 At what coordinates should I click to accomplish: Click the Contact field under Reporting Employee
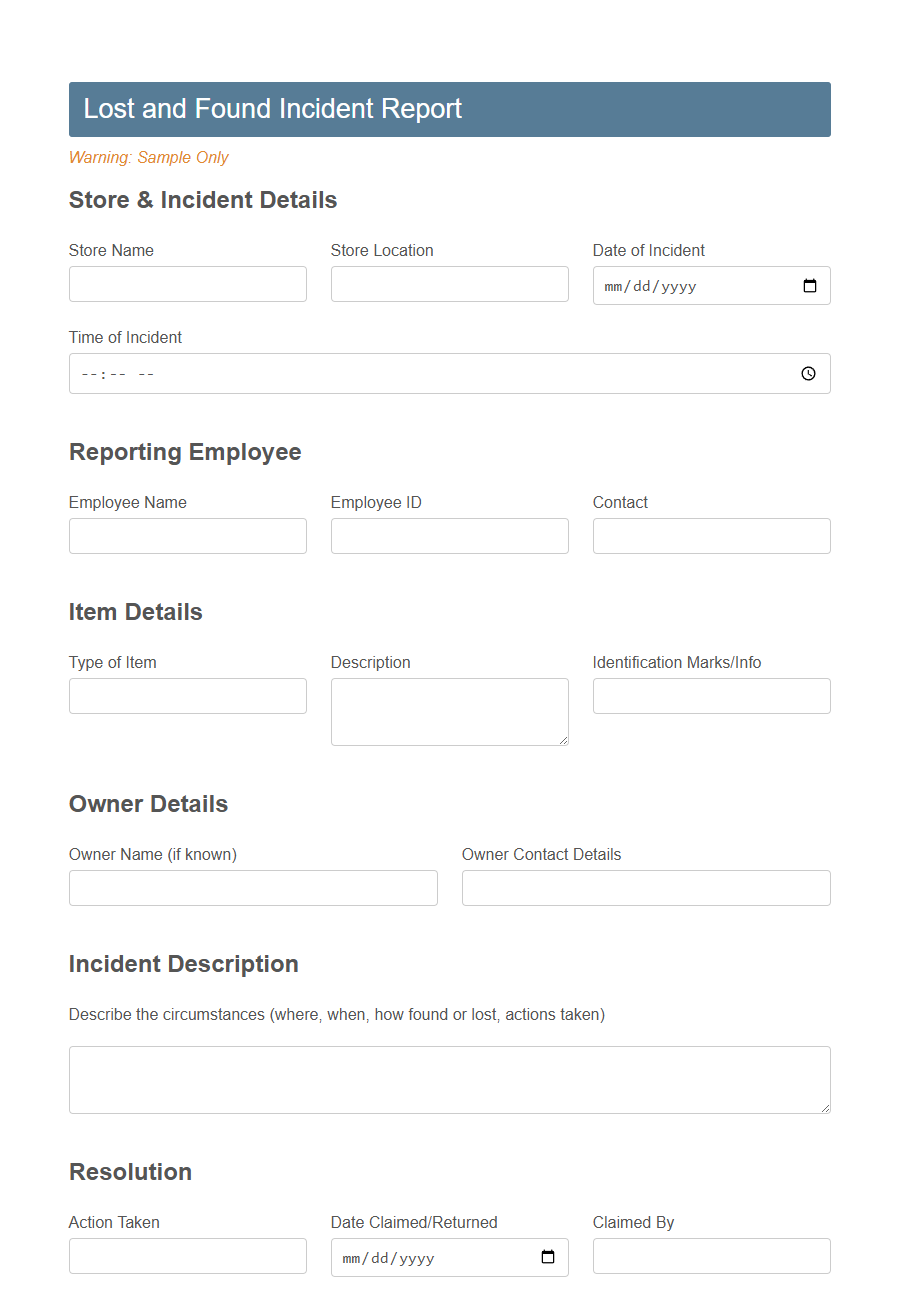coord(711,536)
